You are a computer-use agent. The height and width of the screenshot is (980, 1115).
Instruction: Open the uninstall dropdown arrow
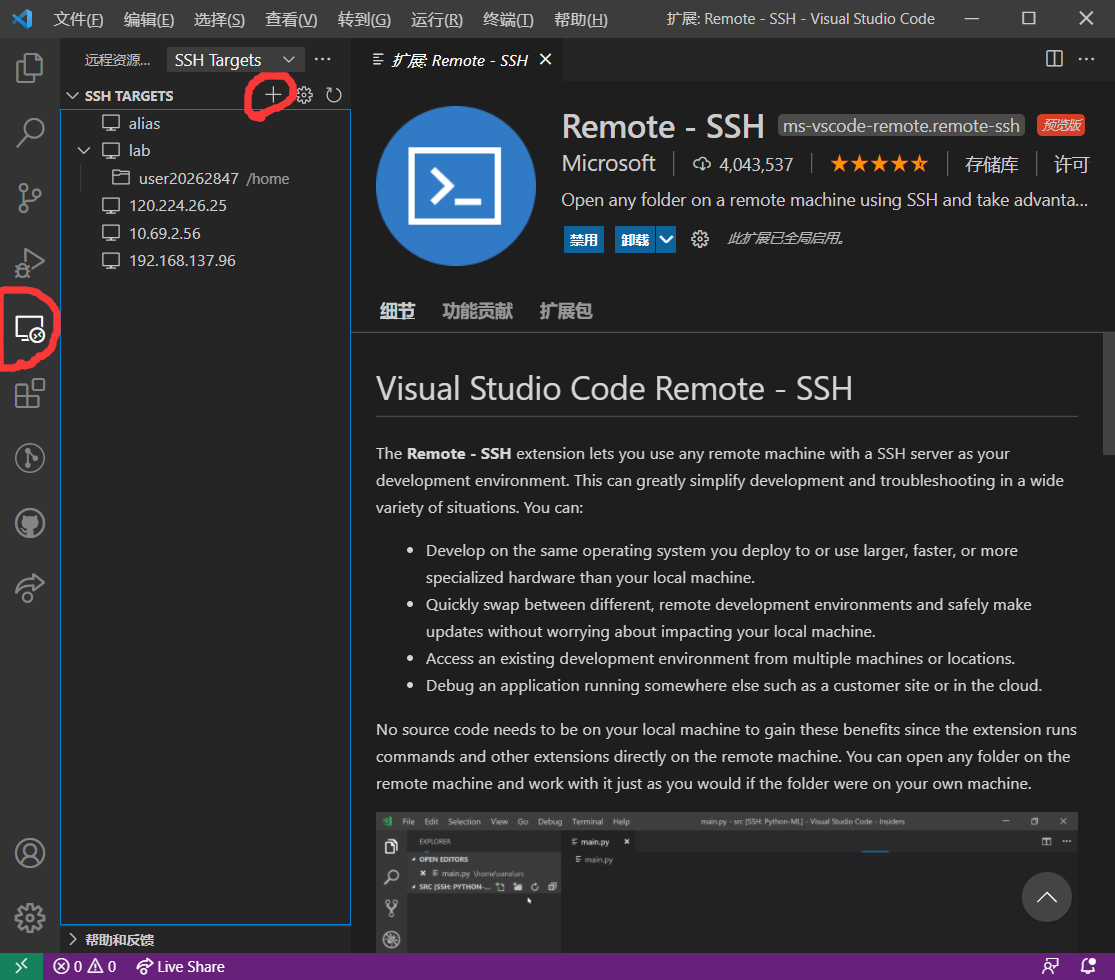pos(666,240)
